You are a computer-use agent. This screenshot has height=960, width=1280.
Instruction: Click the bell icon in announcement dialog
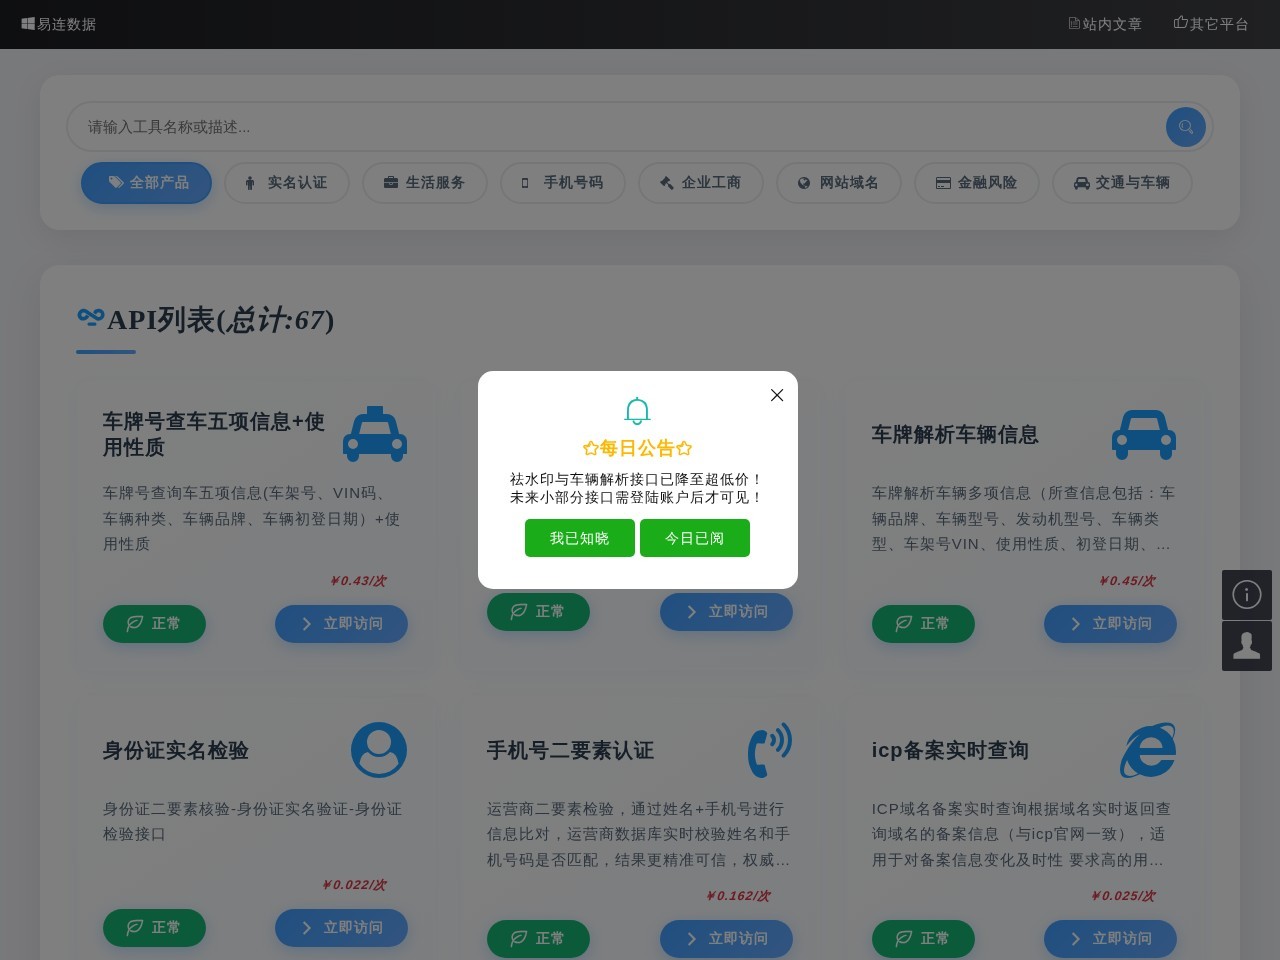point(637,411)
